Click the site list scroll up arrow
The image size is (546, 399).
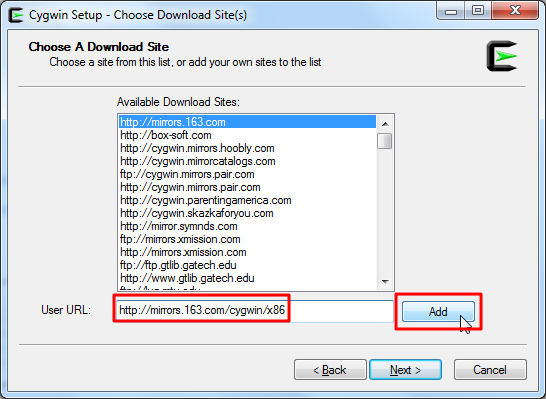pyautogui.click(x=385, y=124)
